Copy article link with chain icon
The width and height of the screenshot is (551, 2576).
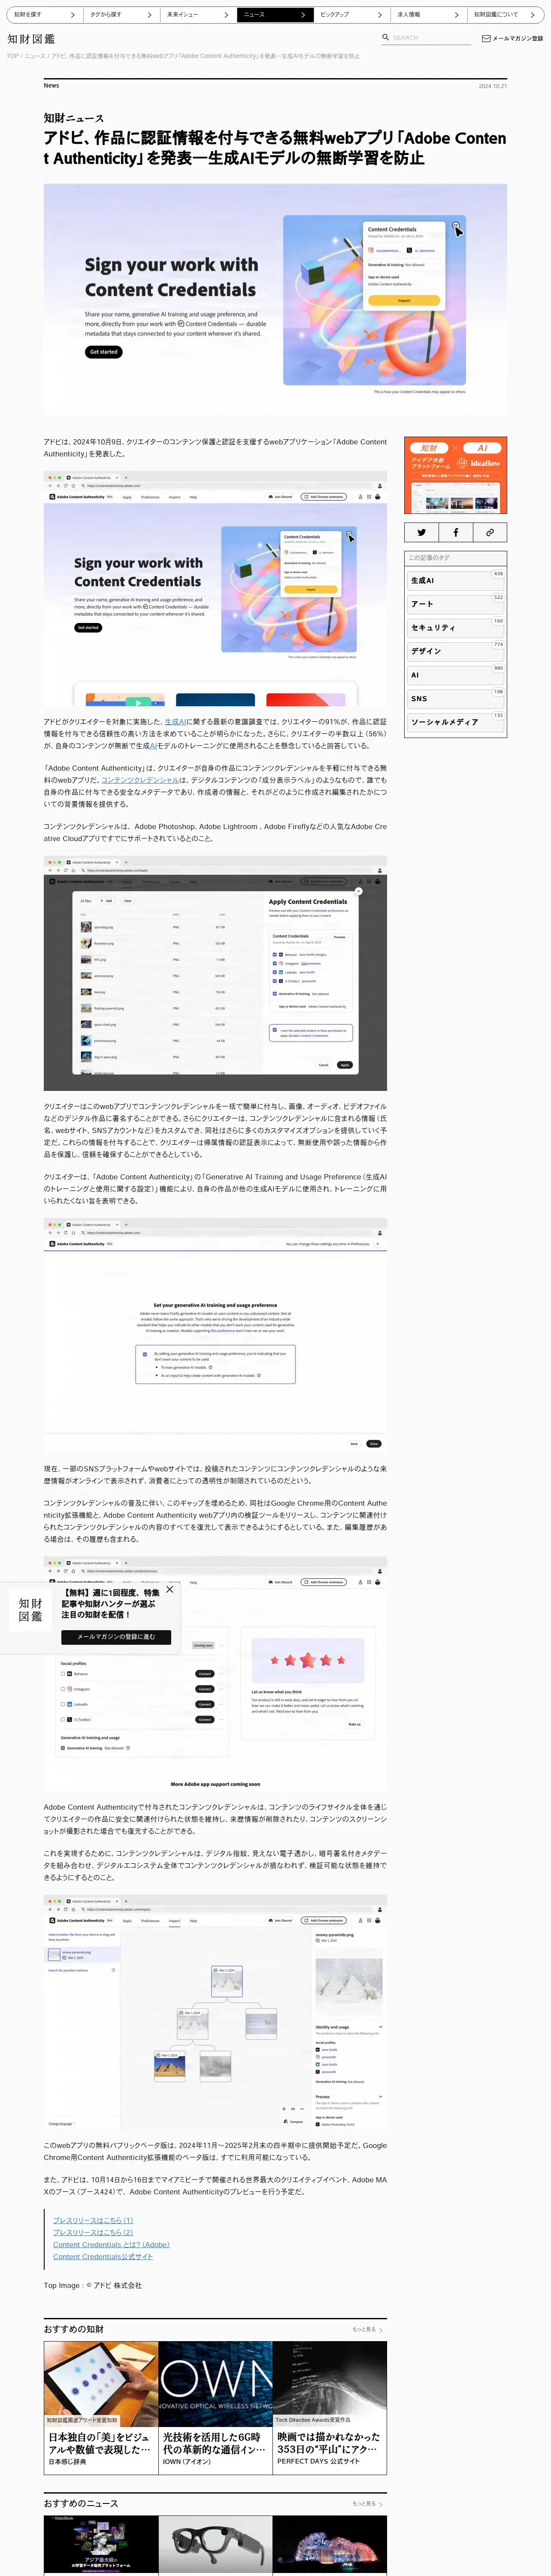(489, 532)
